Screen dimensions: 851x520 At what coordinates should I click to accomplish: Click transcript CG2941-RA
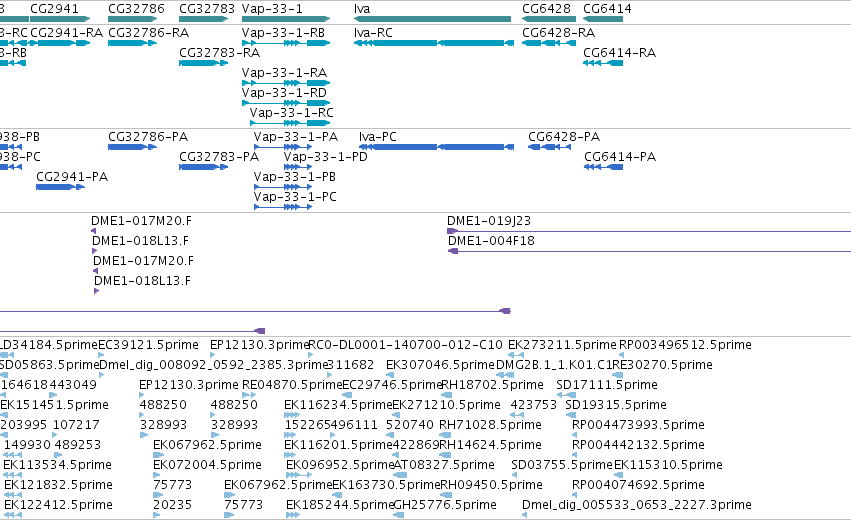point(60,43)
